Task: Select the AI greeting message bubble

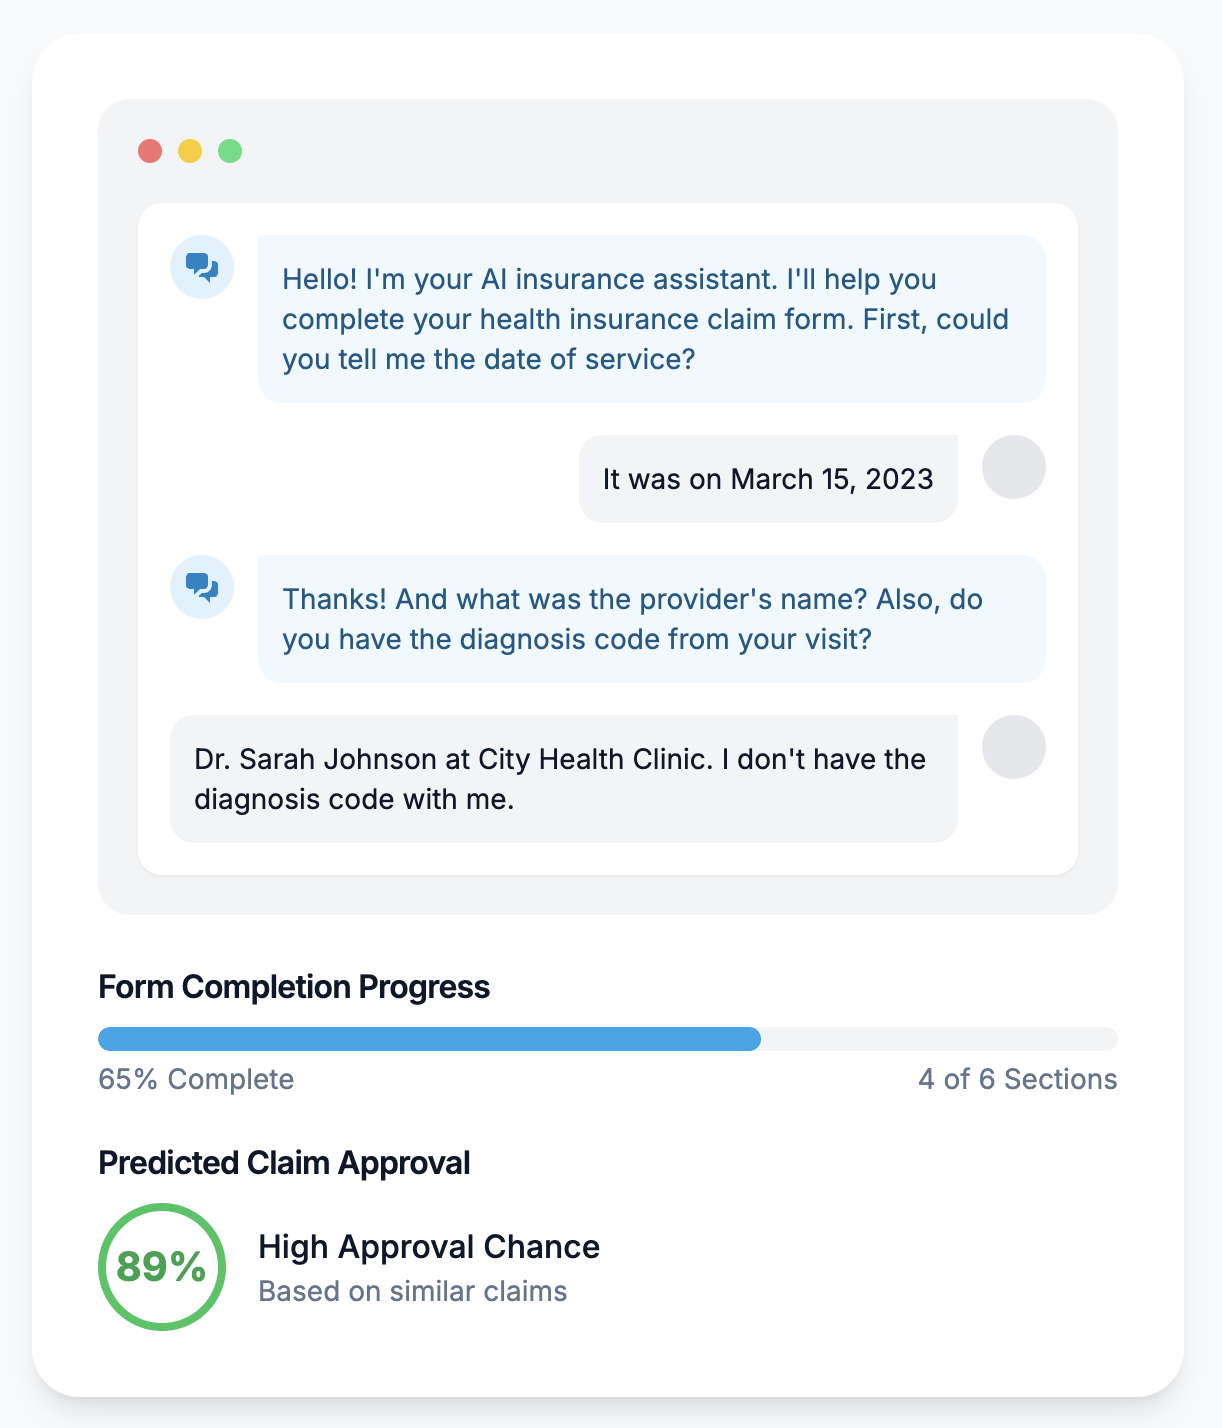Action: 651,319
